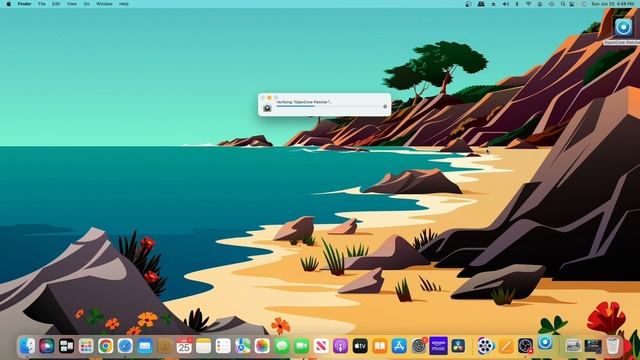
Task: Open the Apple menu
Action: [x=9, y=4]
